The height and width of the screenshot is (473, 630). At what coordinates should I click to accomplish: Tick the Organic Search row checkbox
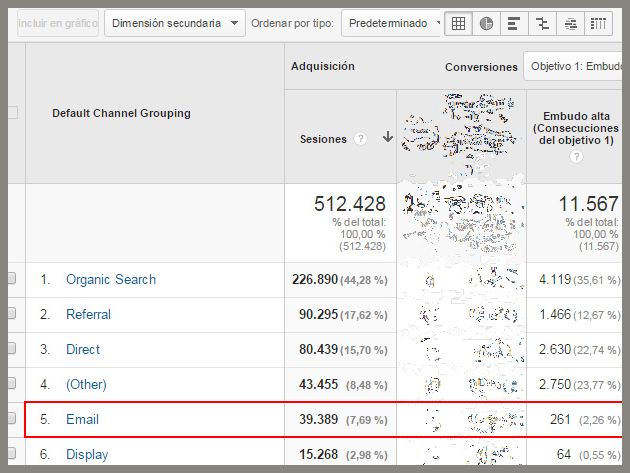coord(12,279)
